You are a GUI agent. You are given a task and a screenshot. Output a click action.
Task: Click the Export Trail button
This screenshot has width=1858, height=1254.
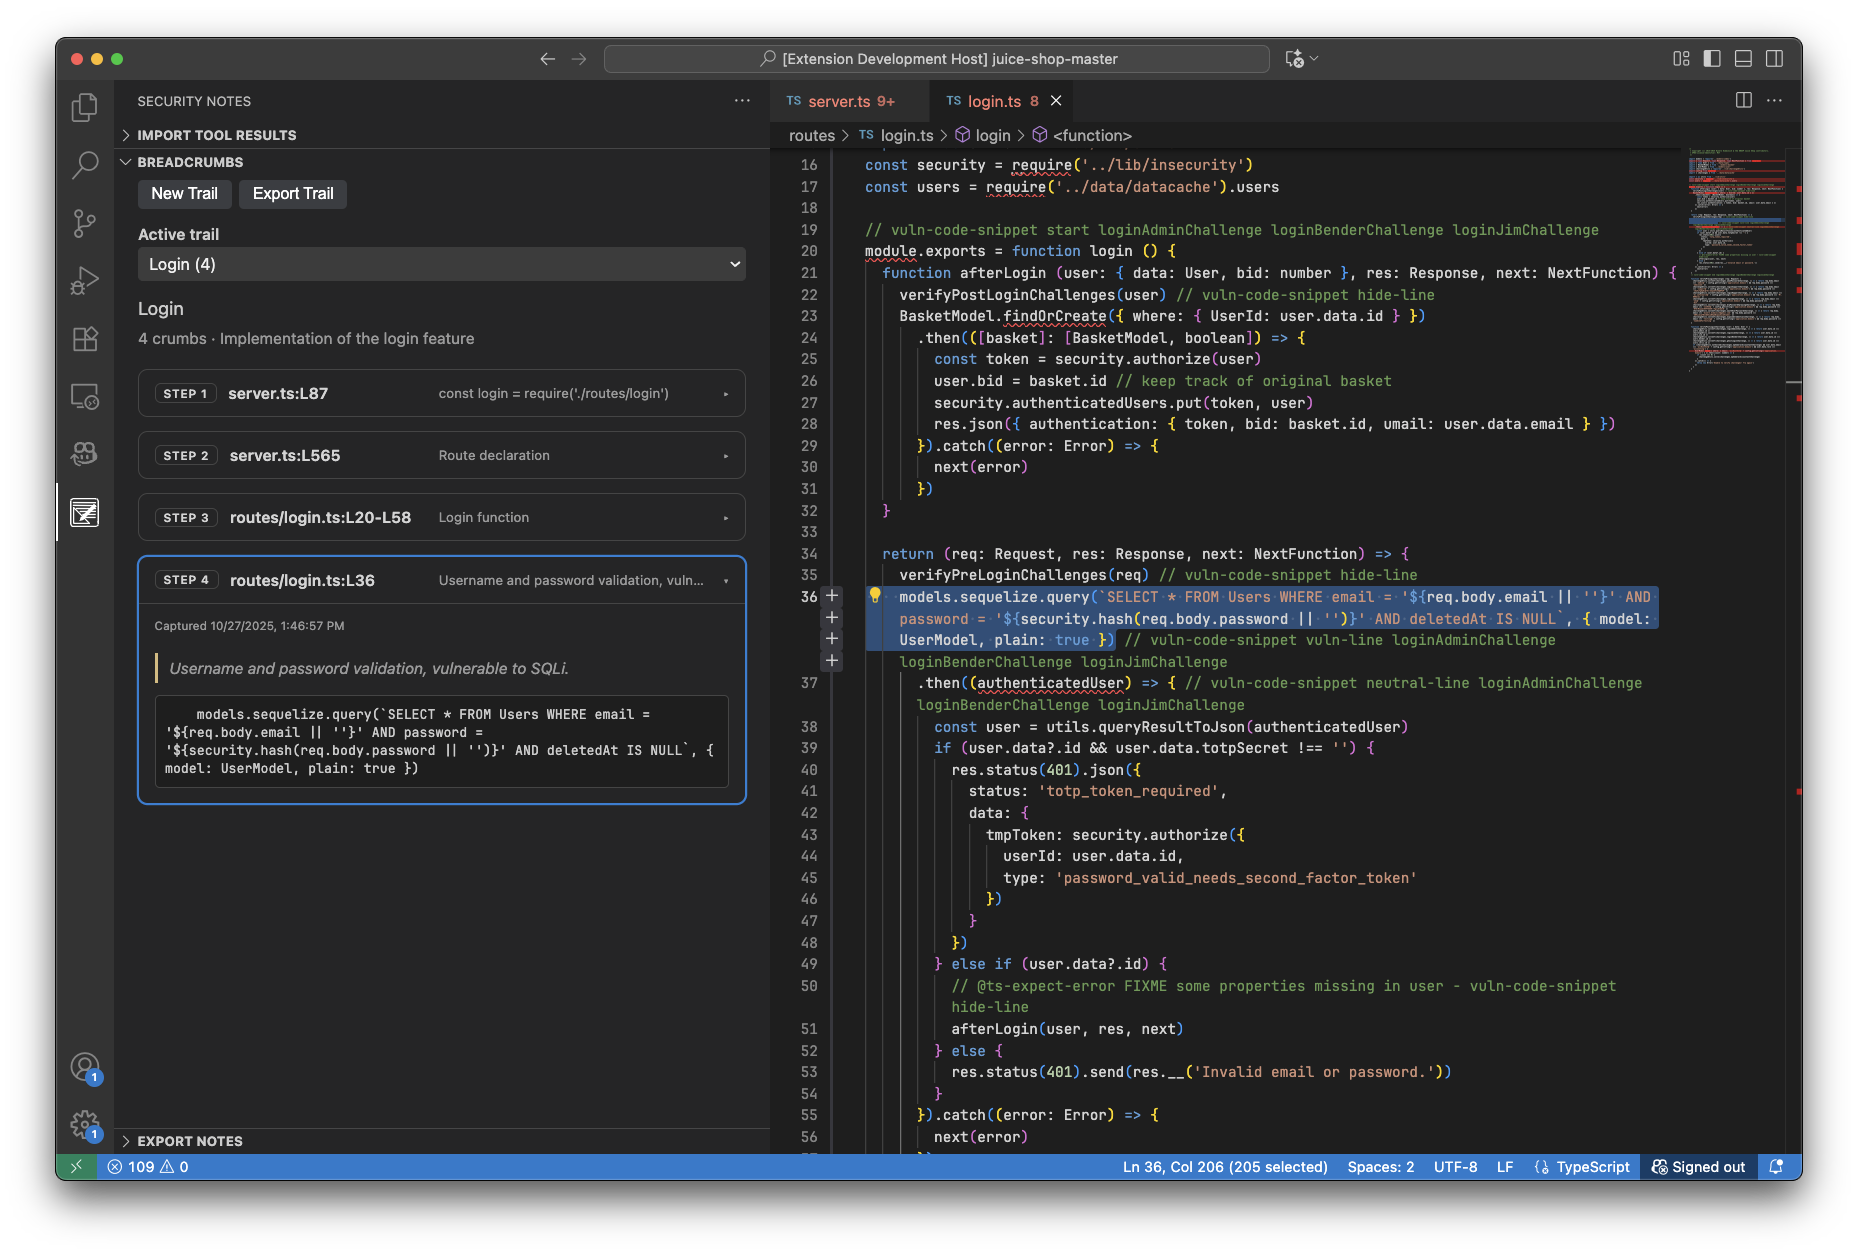click(293, 194)
